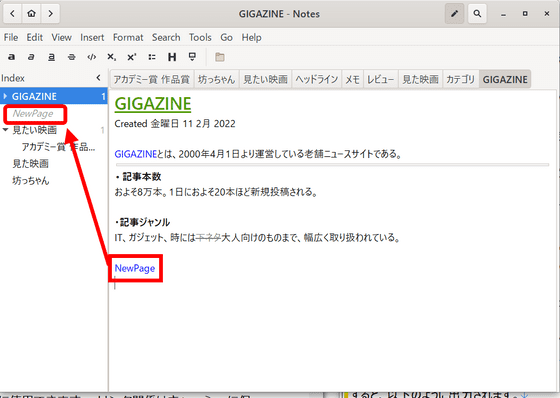This screenshot has height=398, width=560.
Task: Expand the GIGAZINE tree node triangle
Action: pyautogui.click(x=5, y=96)
